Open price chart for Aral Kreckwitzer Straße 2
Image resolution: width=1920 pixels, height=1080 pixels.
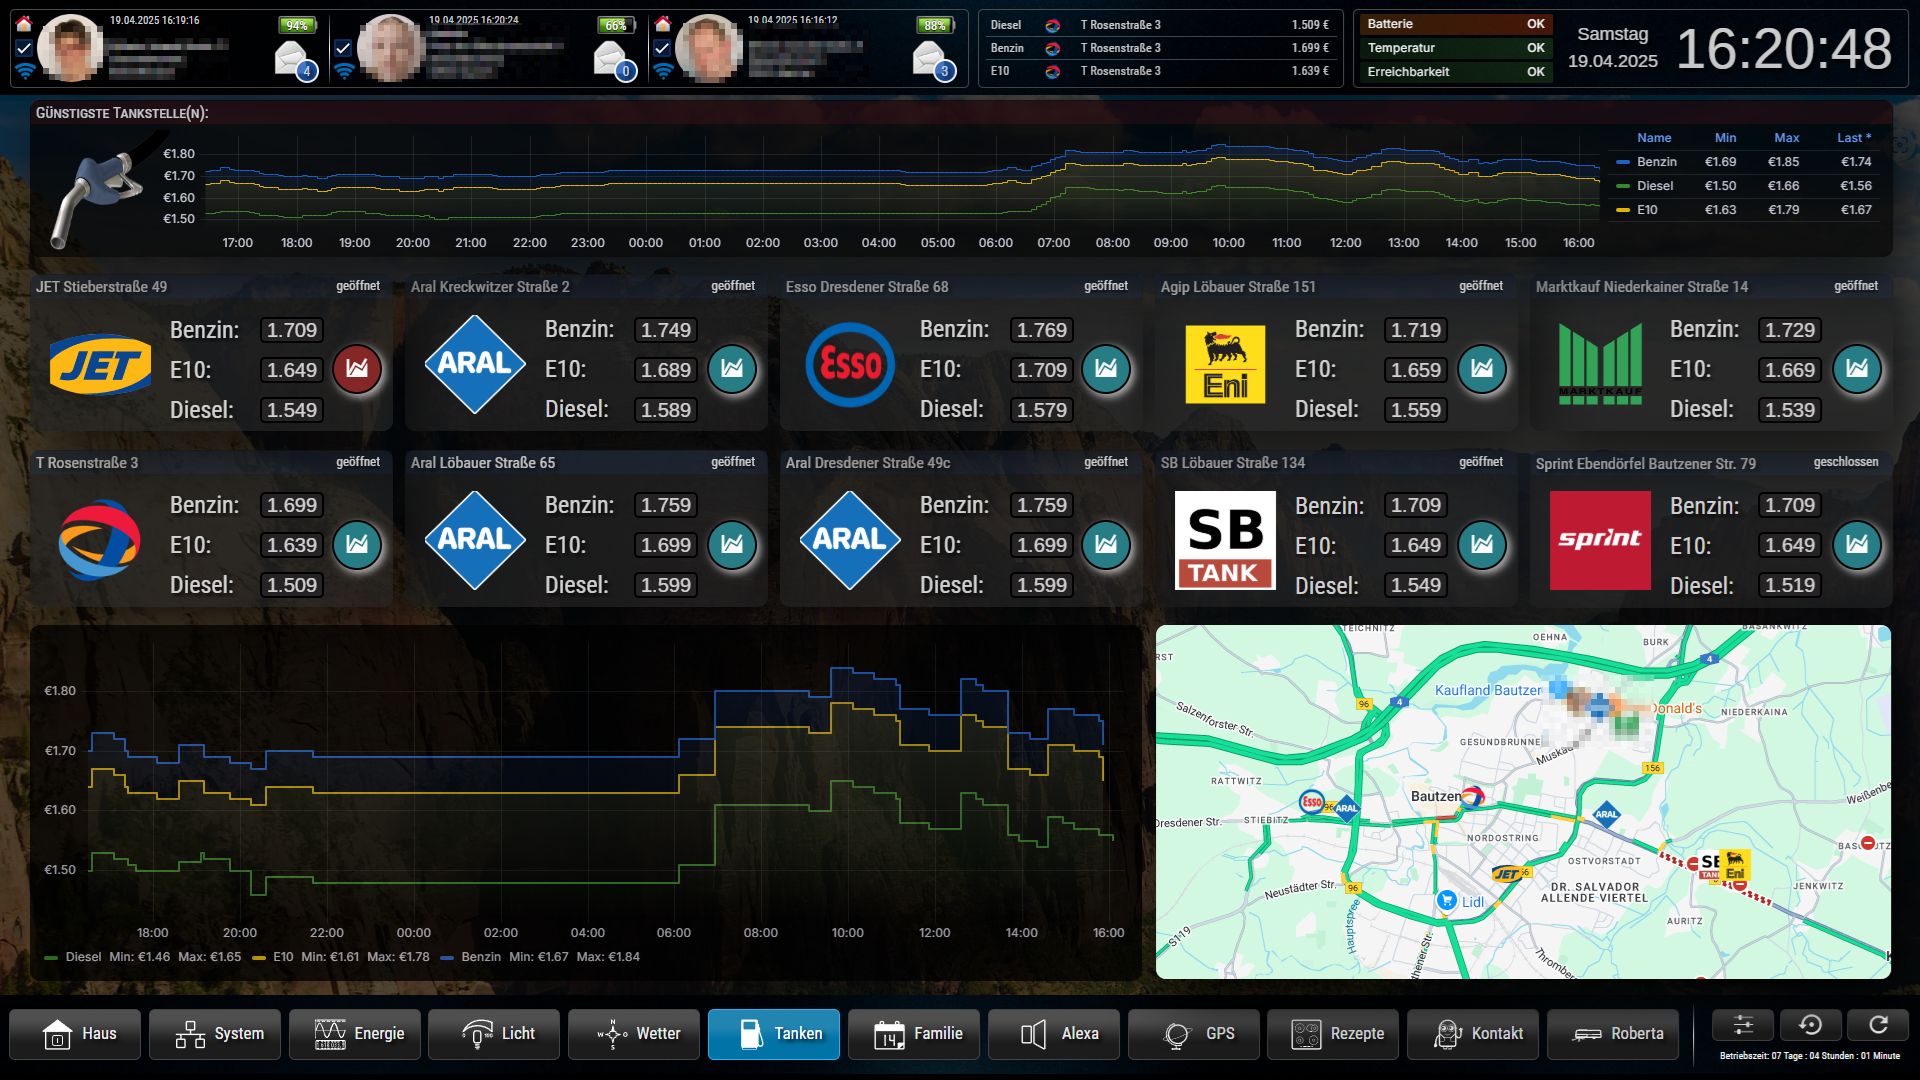(x=732, y=369)
